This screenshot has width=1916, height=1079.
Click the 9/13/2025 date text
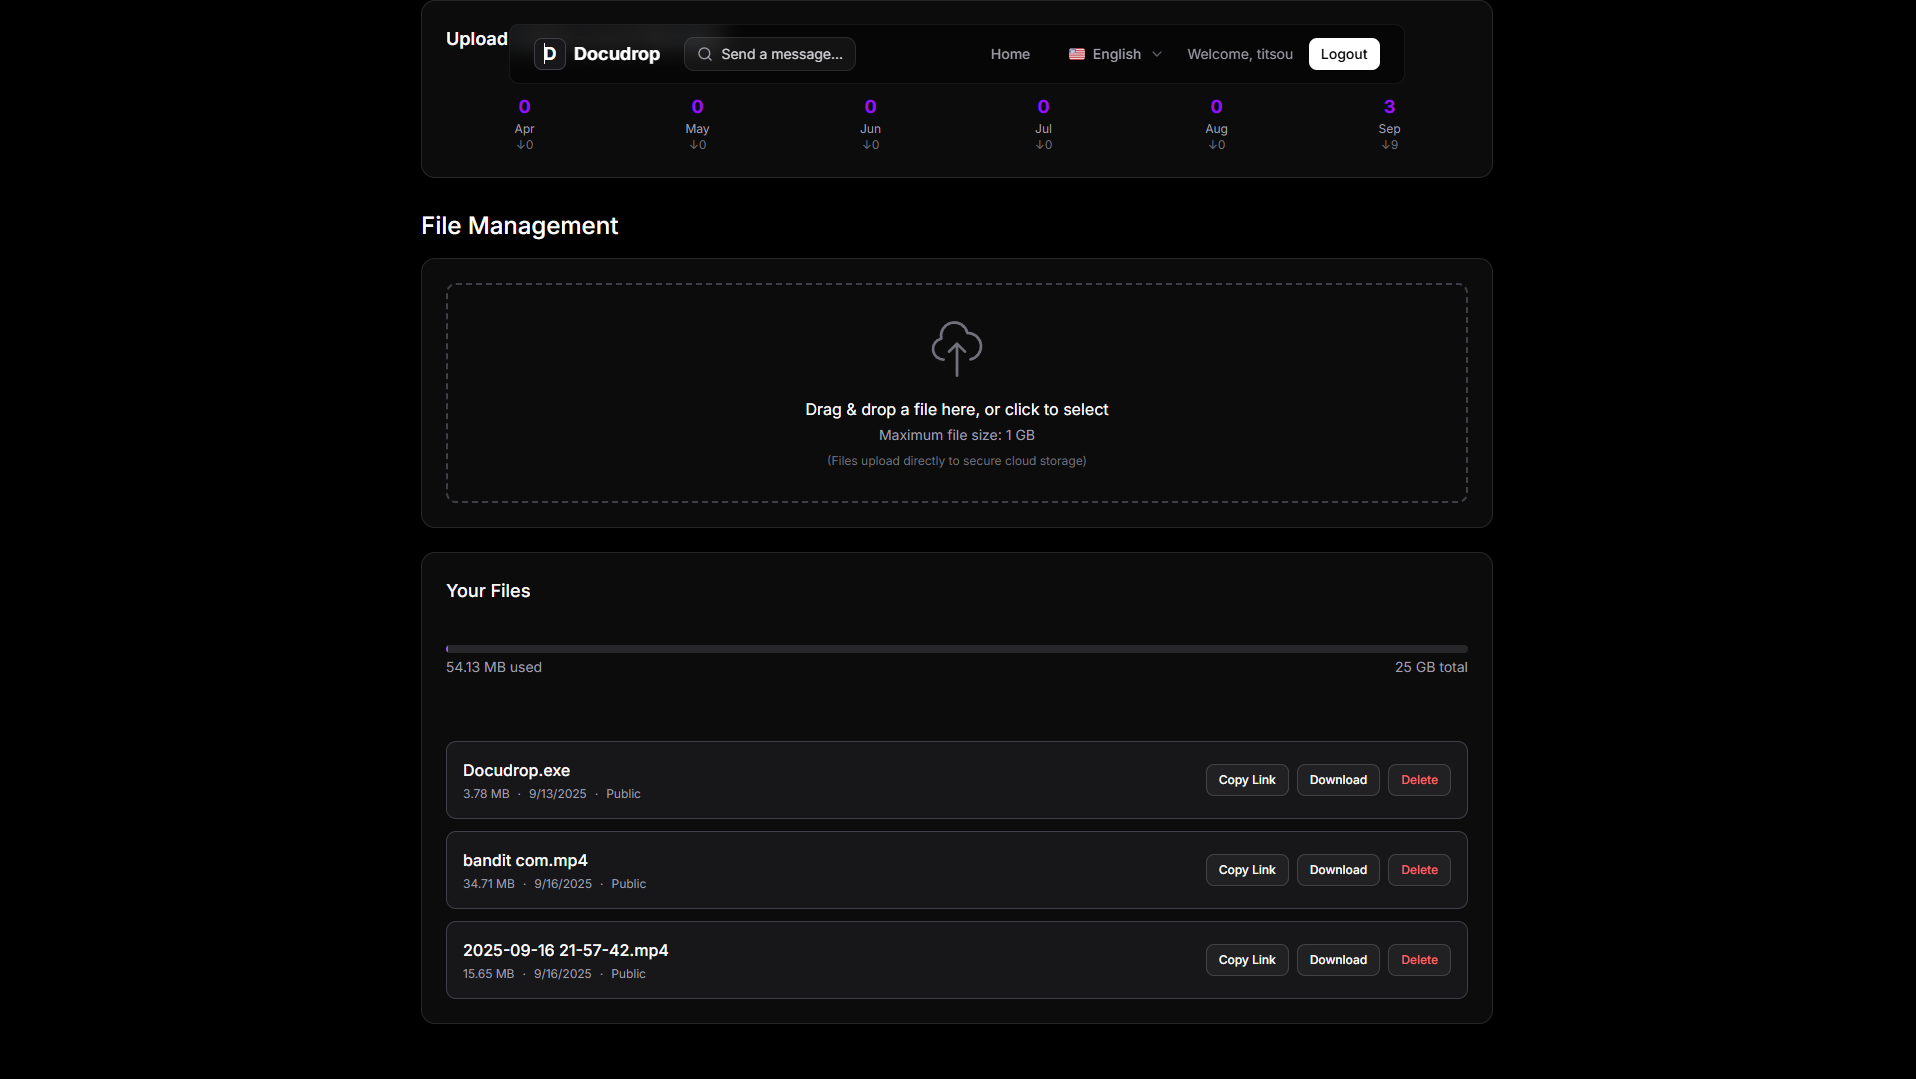(x=558, y=794)
